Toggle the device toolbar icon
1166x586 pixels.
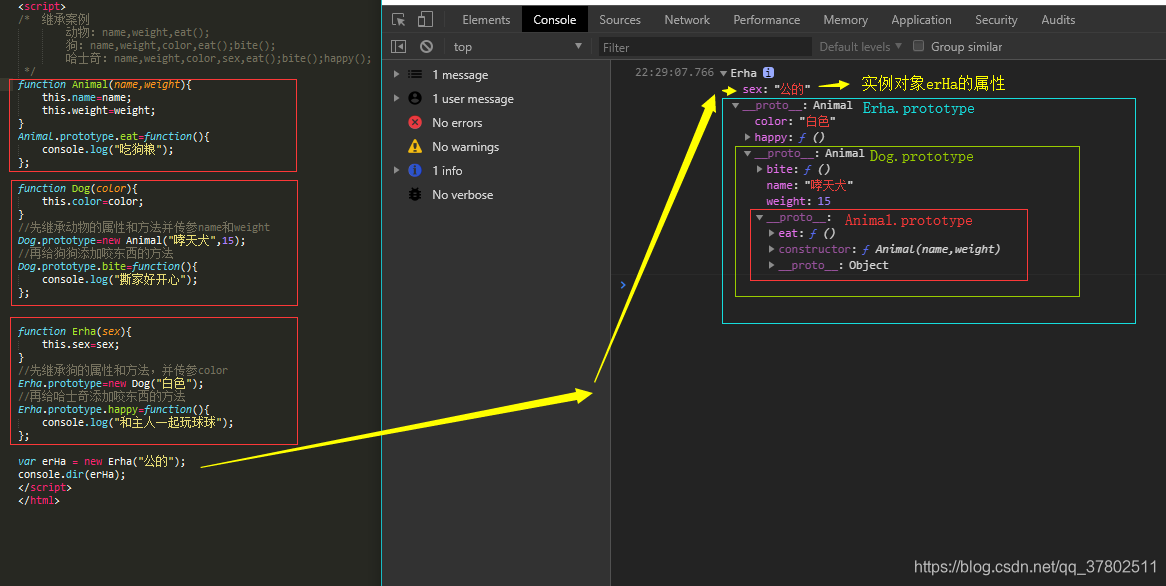[425, 19]
